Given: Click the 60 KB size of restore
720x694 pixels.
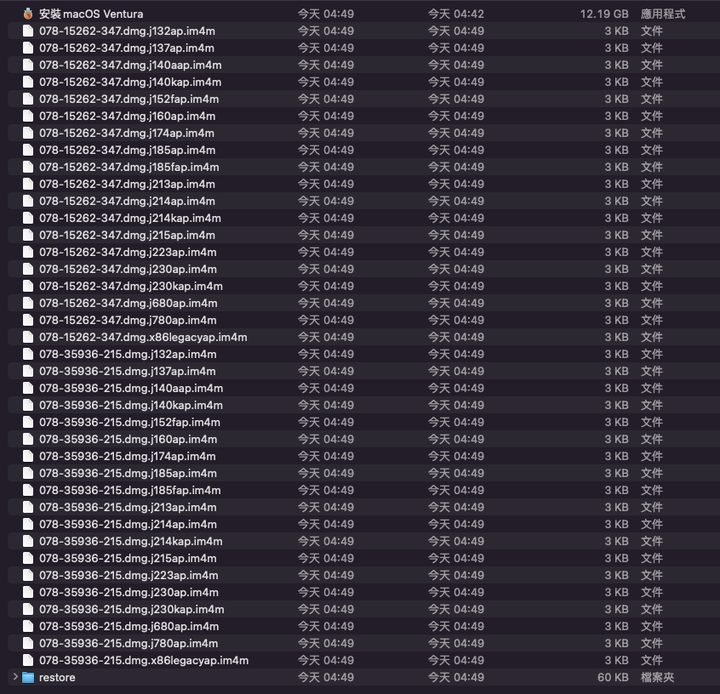Looking at the screenshot, I should tap(613, 677).
